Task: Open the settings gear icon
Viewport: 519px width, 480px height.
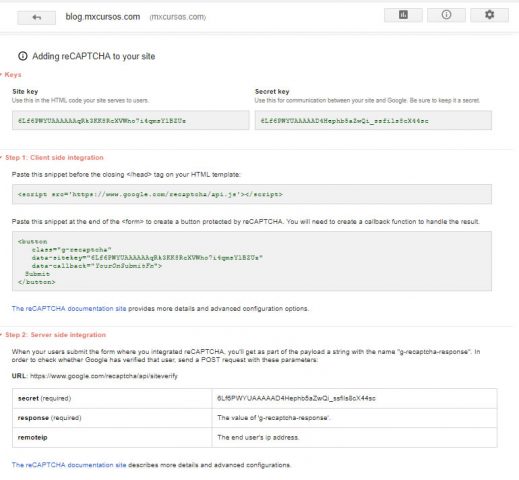Action: click(x=489, y=15)
